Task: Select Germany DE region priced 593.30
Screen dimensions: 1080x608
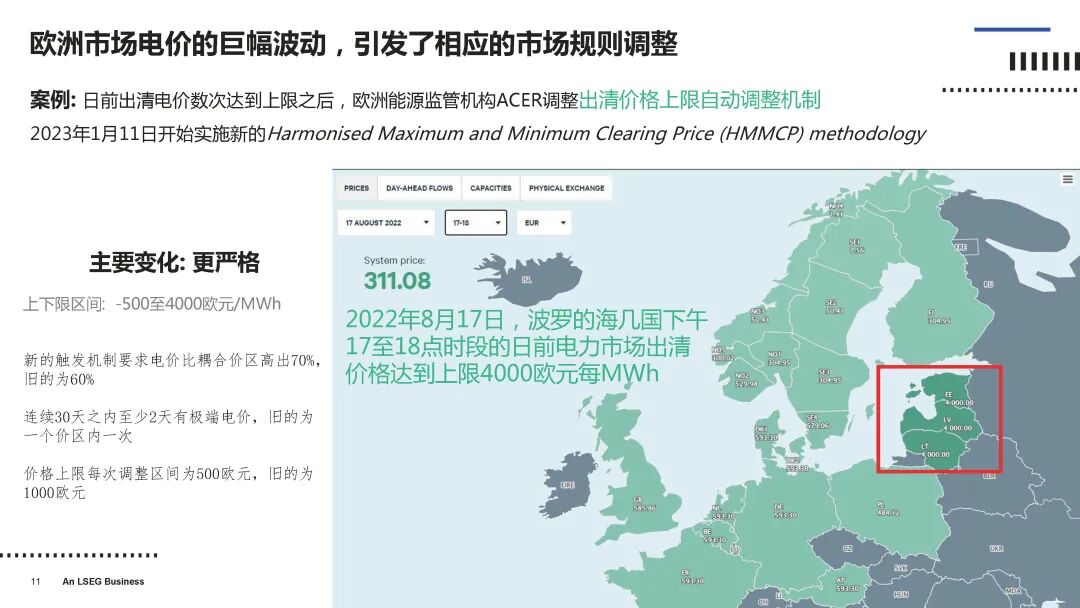Action: 785,510
